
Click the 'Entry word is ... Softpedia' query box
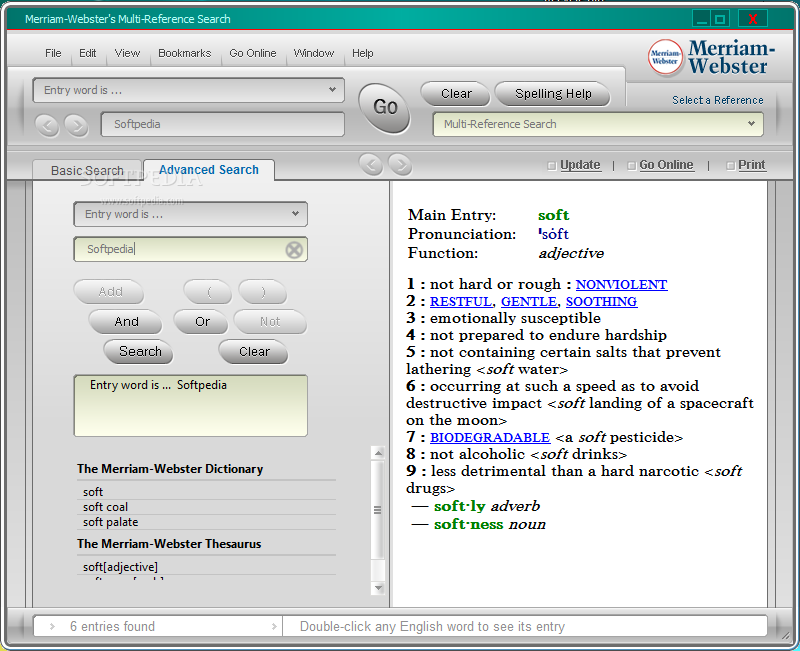pos(190,406)
